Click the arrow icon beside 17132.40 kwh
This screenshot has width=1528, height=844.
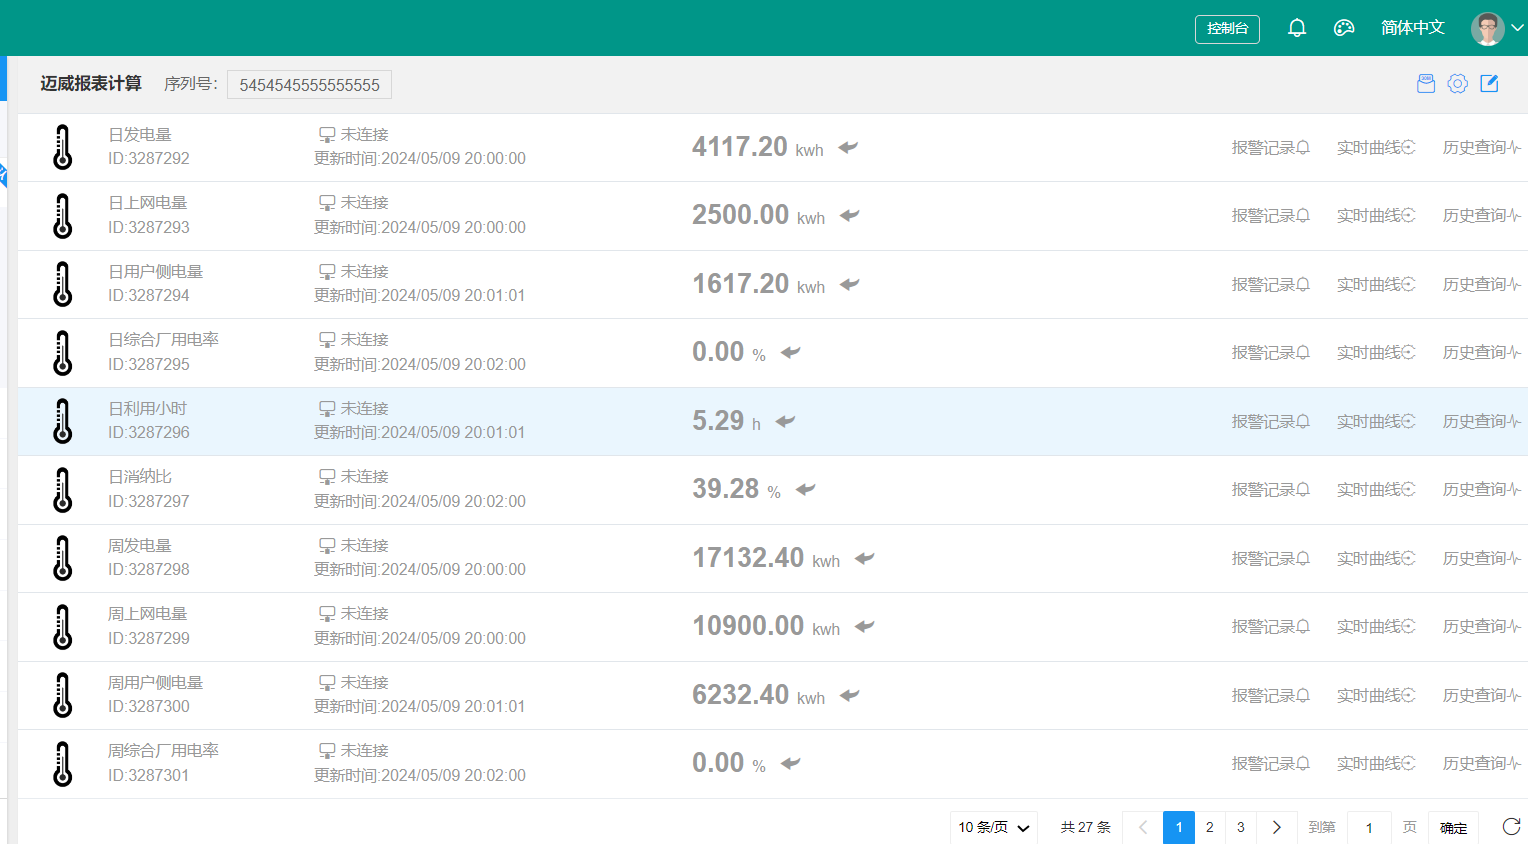(x=865, y=558)
